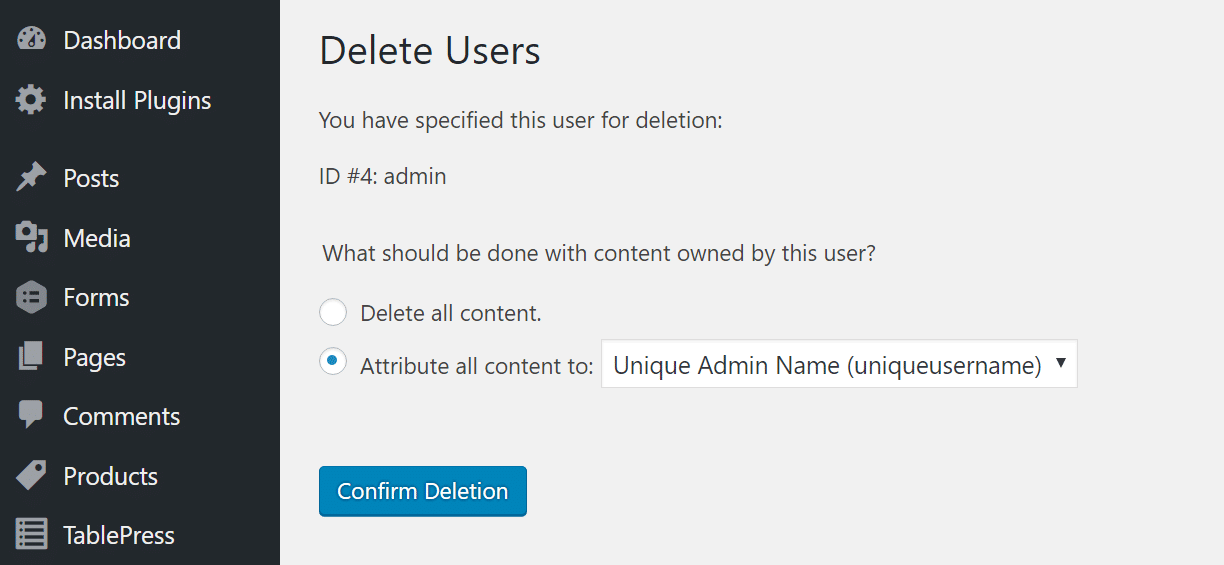
Task: Click the Media camera-music icon
Action: click(x=32, y=238)
